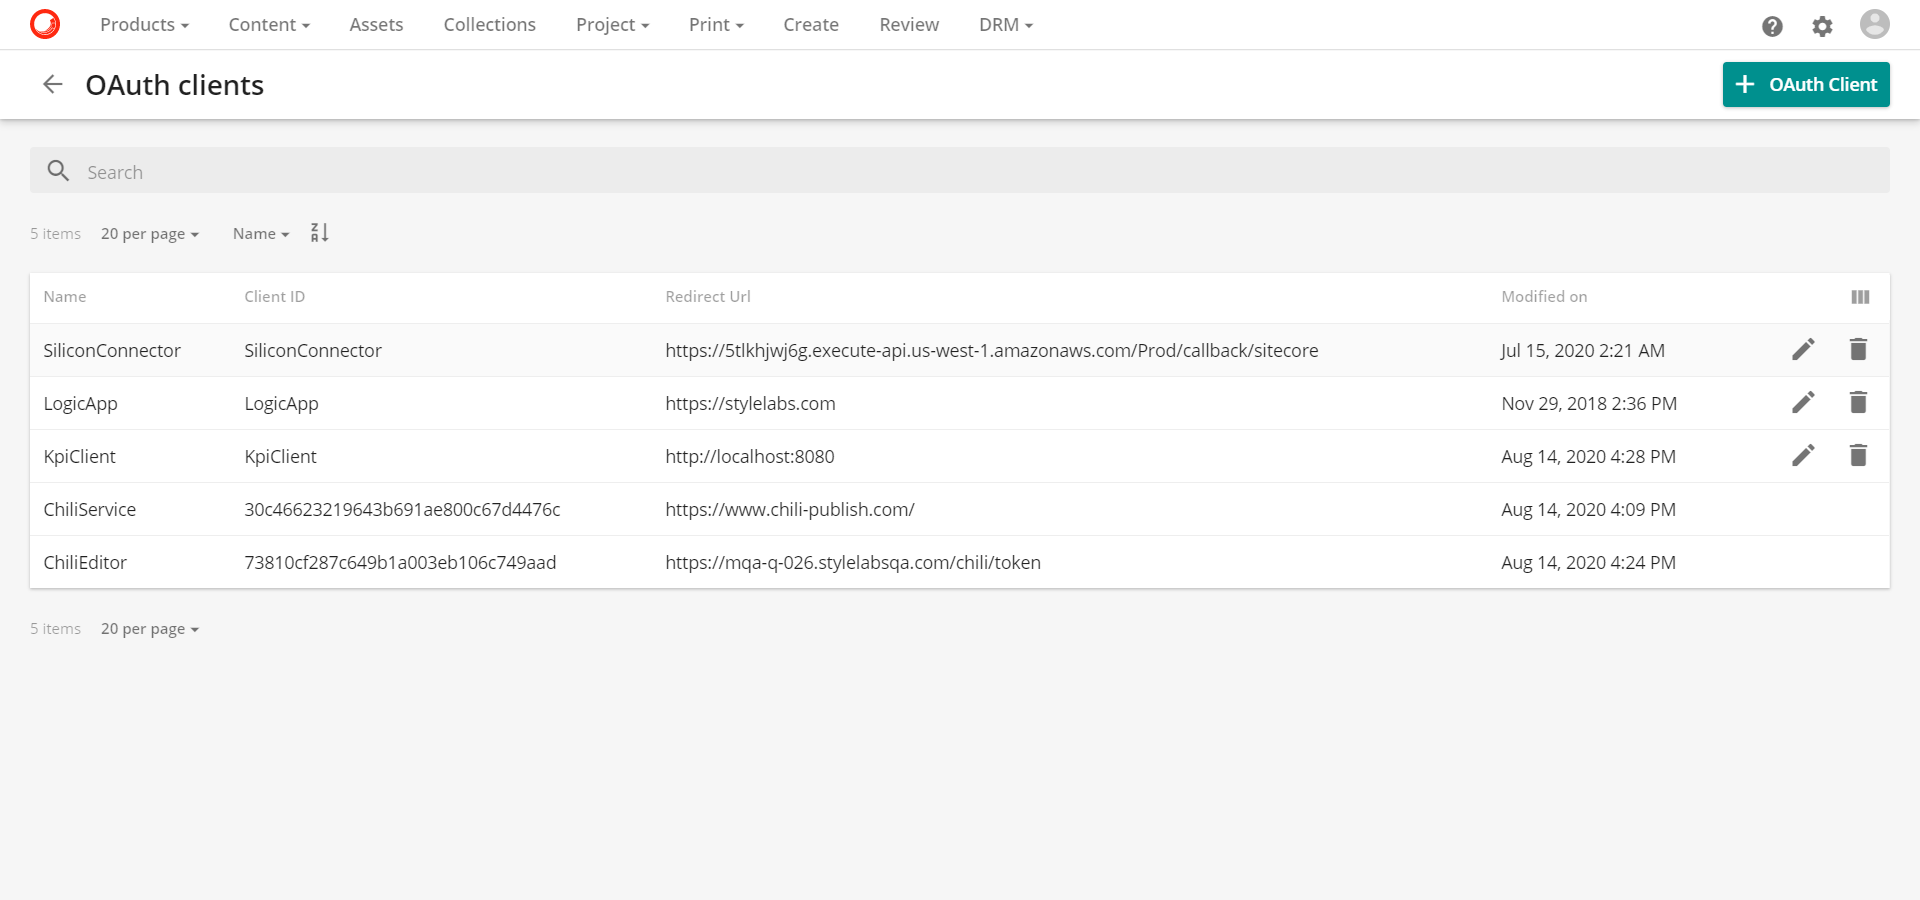Open the column configuration icon
1920x900 pixels.
(x=1860, y=296)
